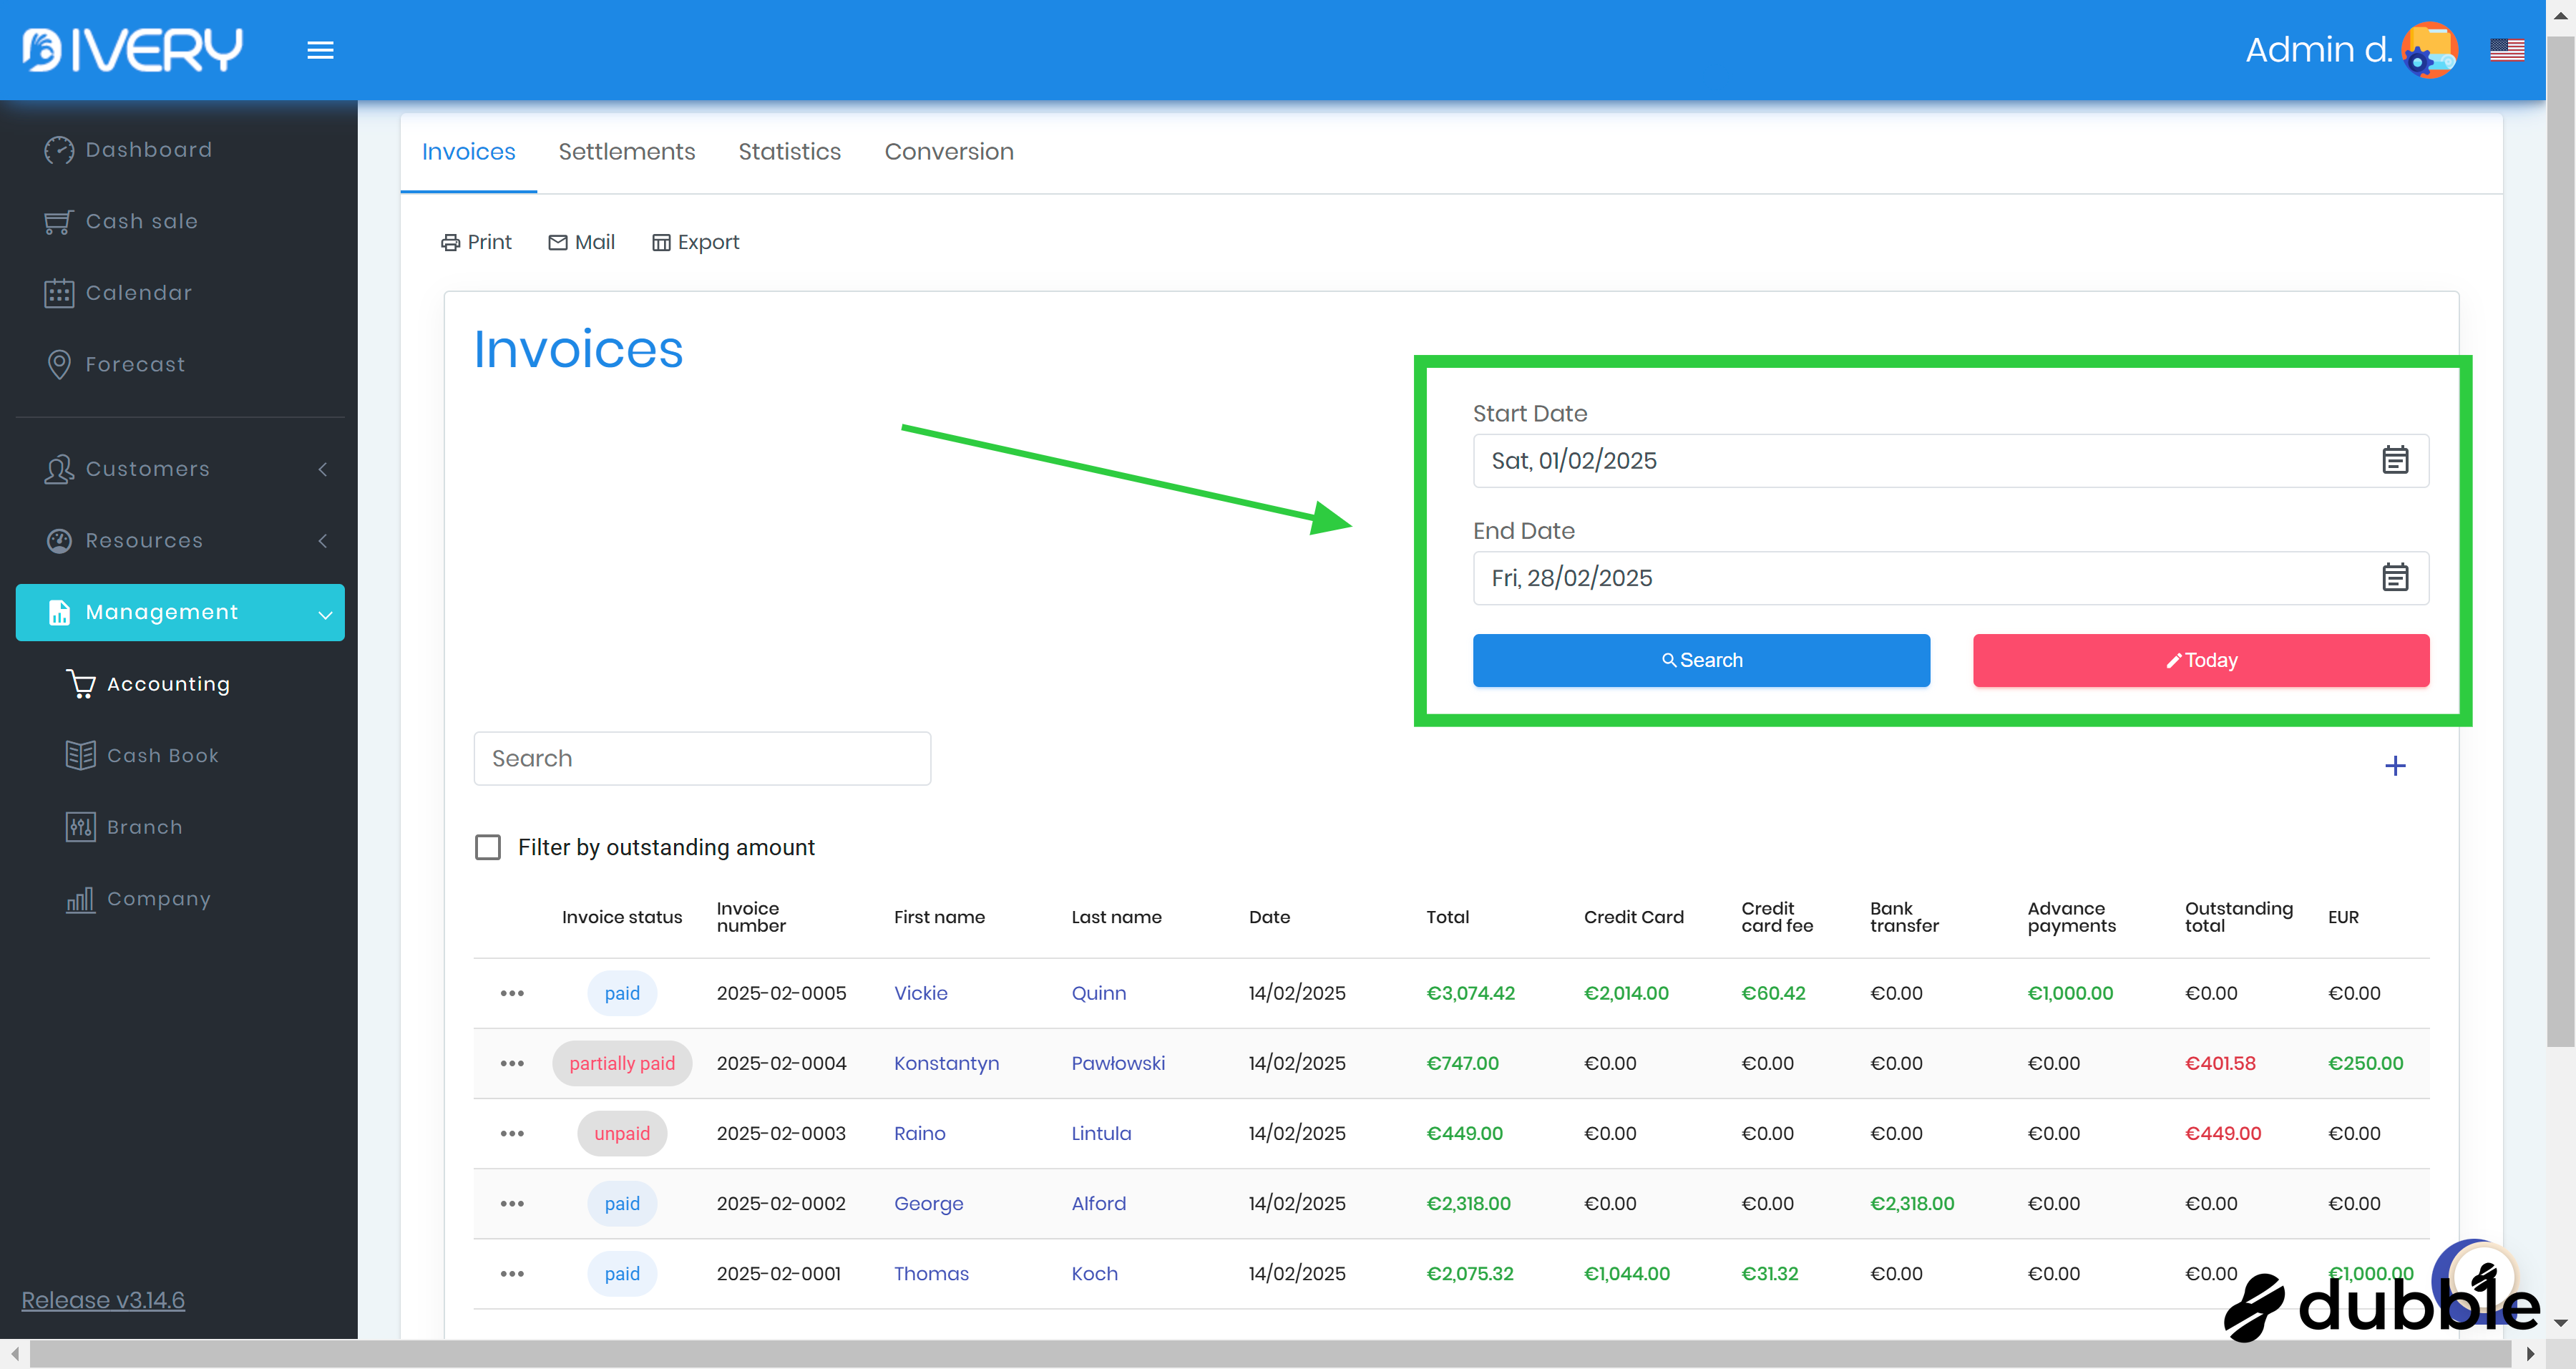Viewport: 2576px width, 1369px height.
Task: Click the plus icon to add invoice
Action: coord(2394,765)
